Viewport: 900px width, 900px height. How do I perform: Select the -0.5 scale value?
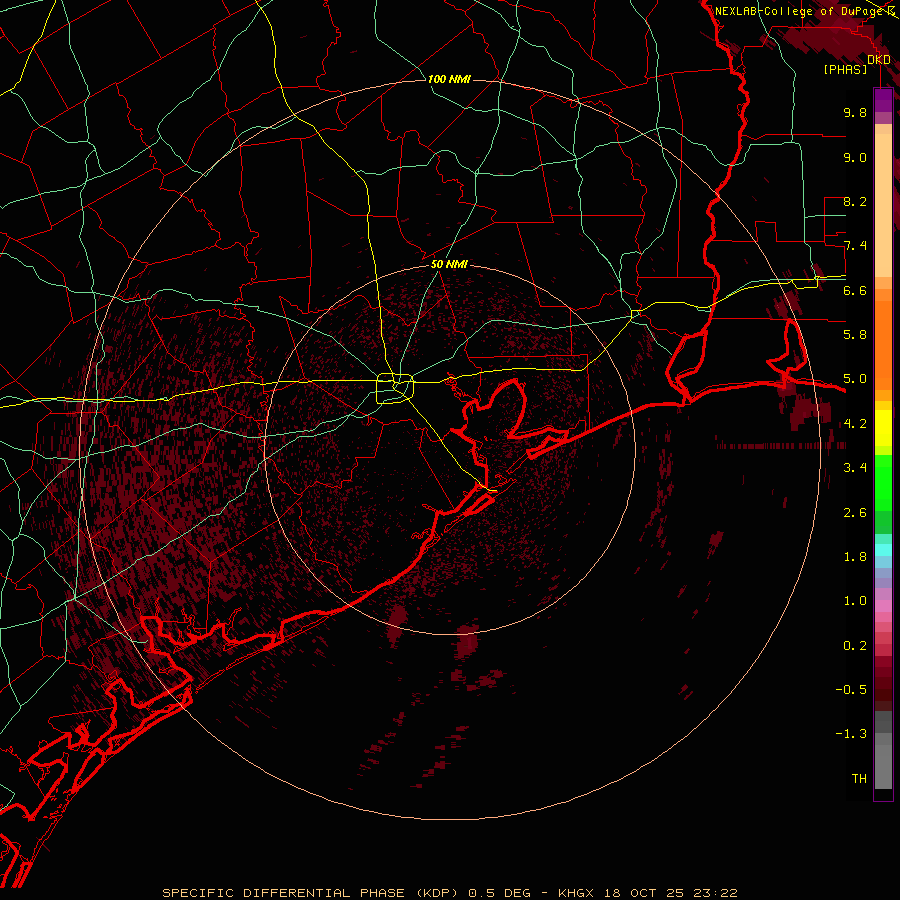[851, 690]
